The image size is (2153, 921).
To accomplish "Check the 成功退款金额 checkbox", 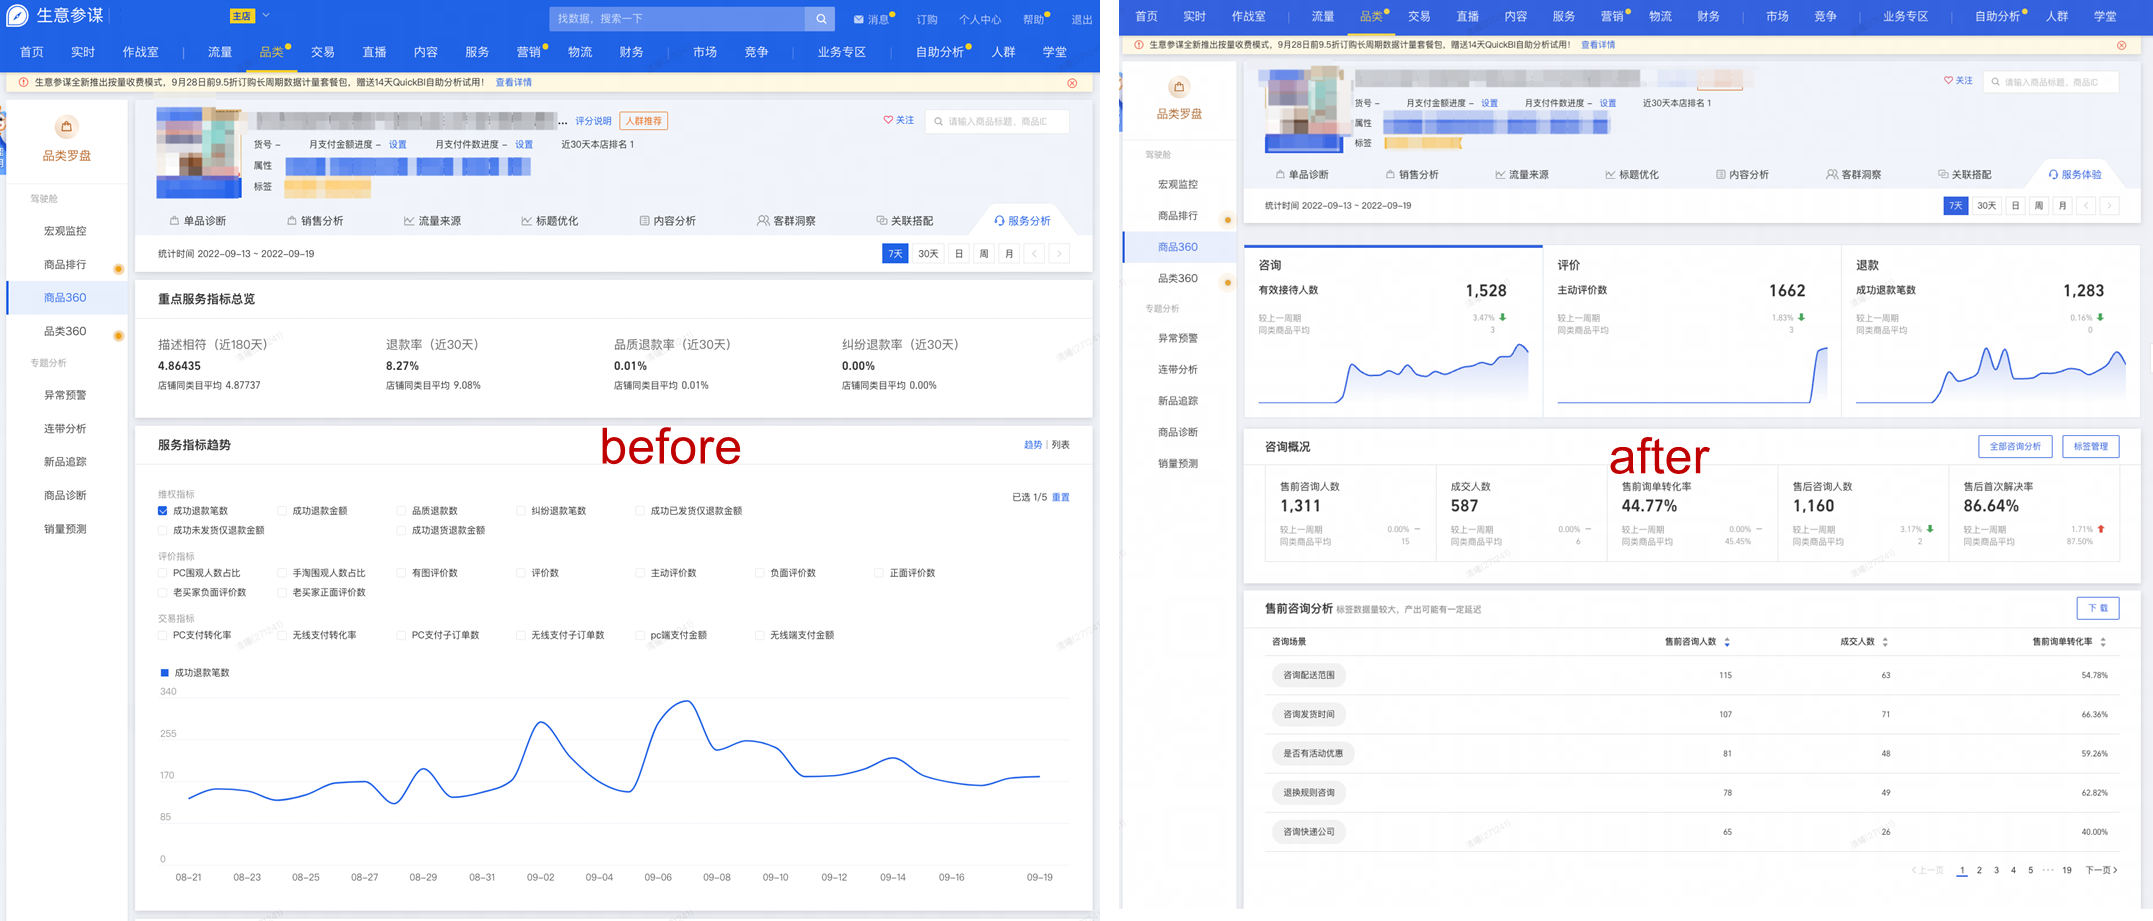I will [x=282, y=511].
